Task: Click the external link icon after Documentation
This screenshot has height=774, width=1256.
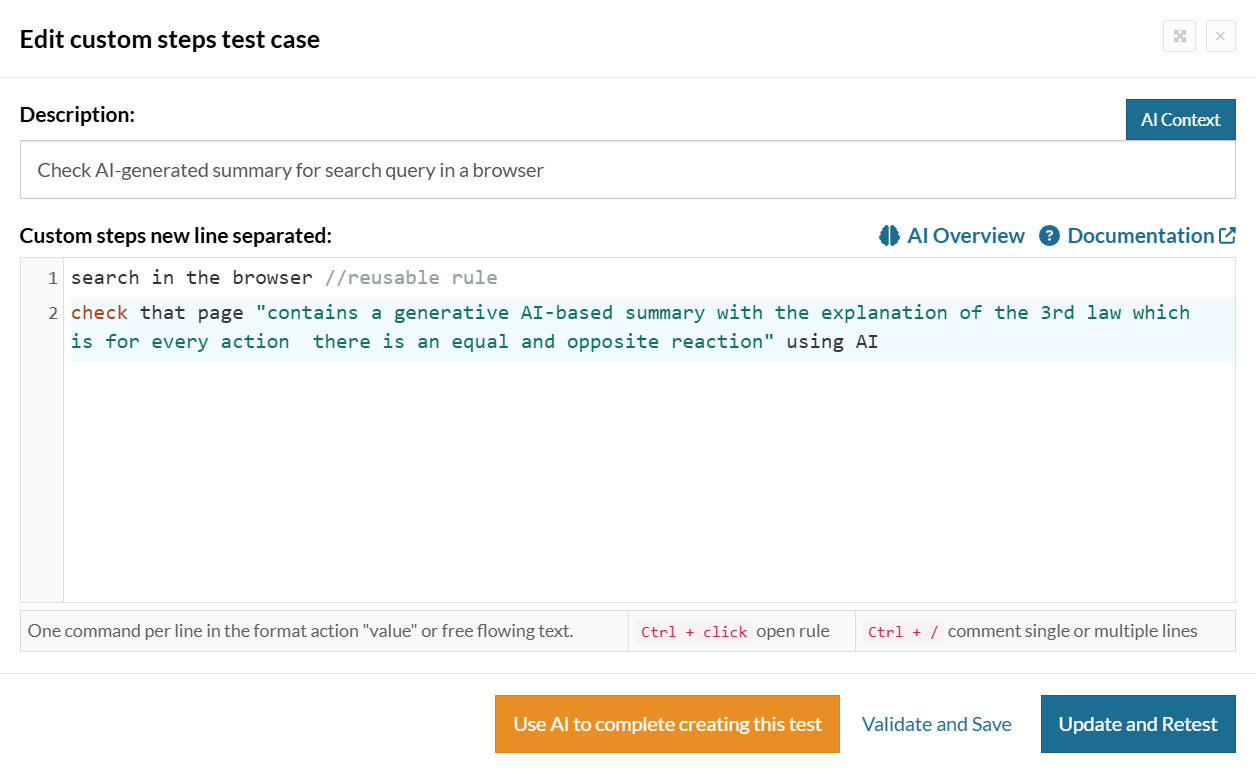Action: (x=1227, y=236)
